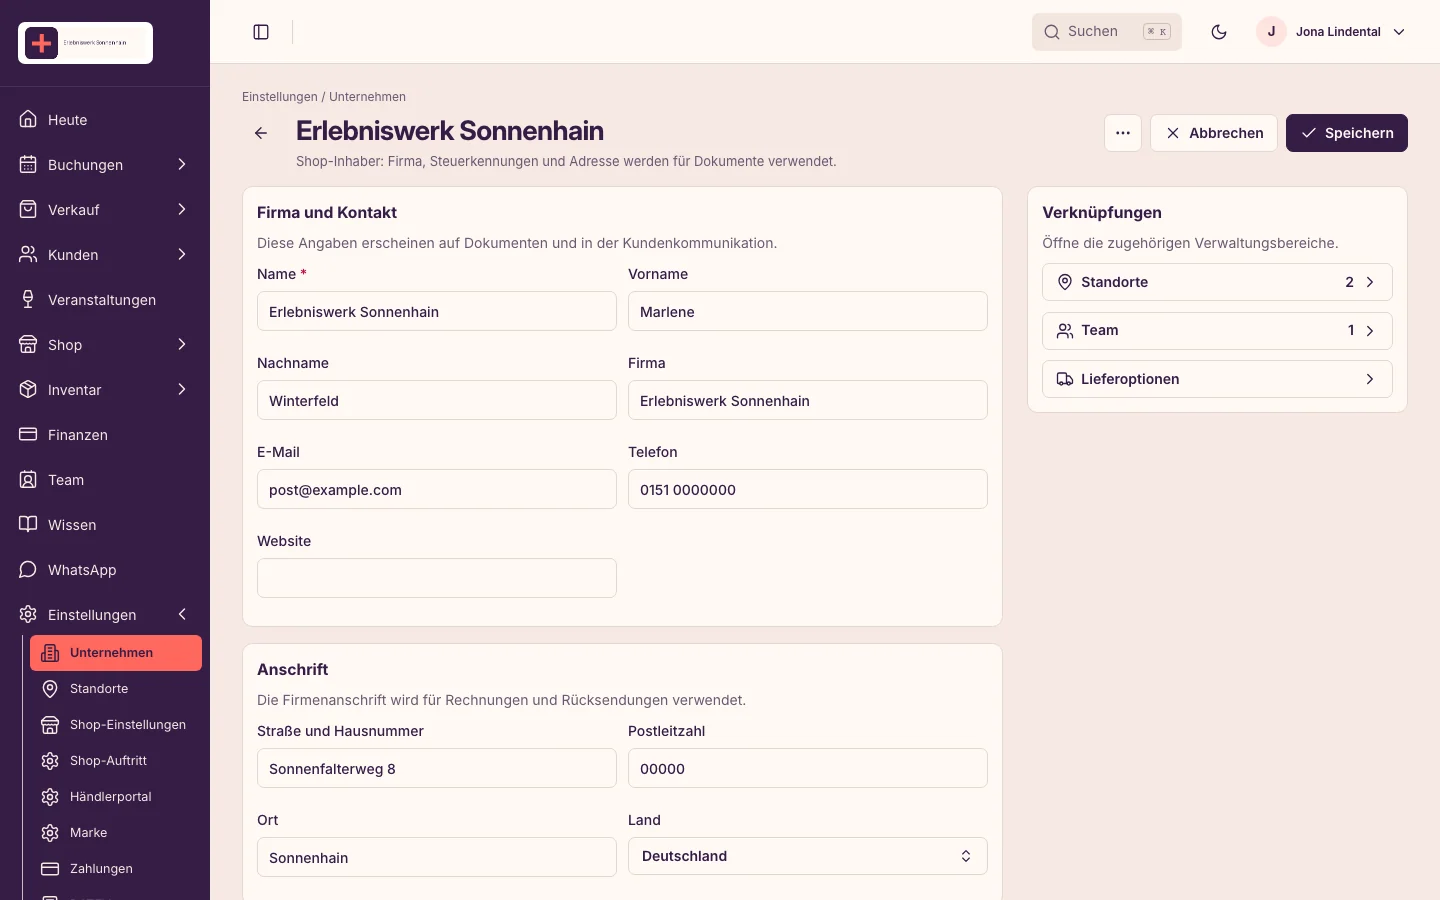This screenshot has width=1440, height=900.
Task: Open the three-dots more actions menu
Action: pos(1123,133)
